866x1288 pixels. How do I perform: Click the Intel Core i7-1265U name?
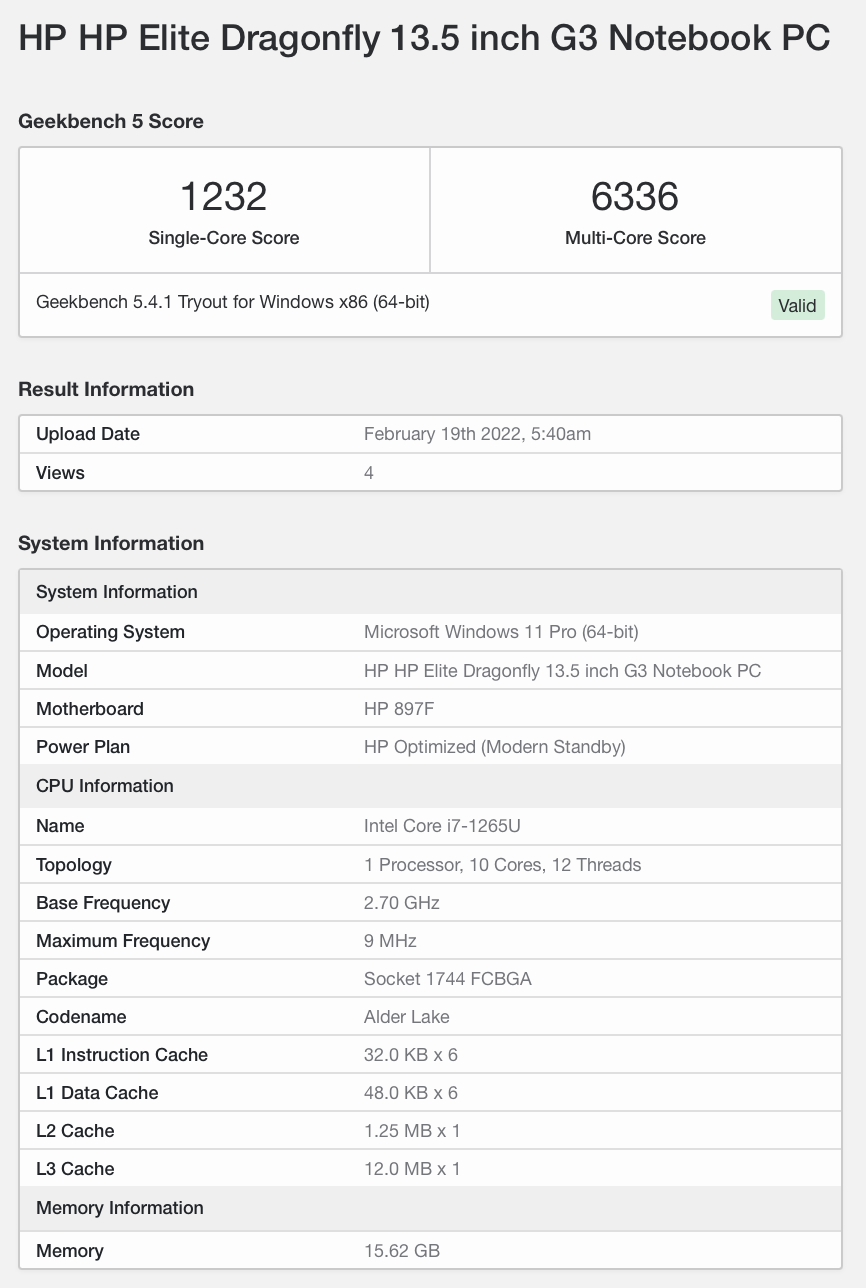point(442,826)
